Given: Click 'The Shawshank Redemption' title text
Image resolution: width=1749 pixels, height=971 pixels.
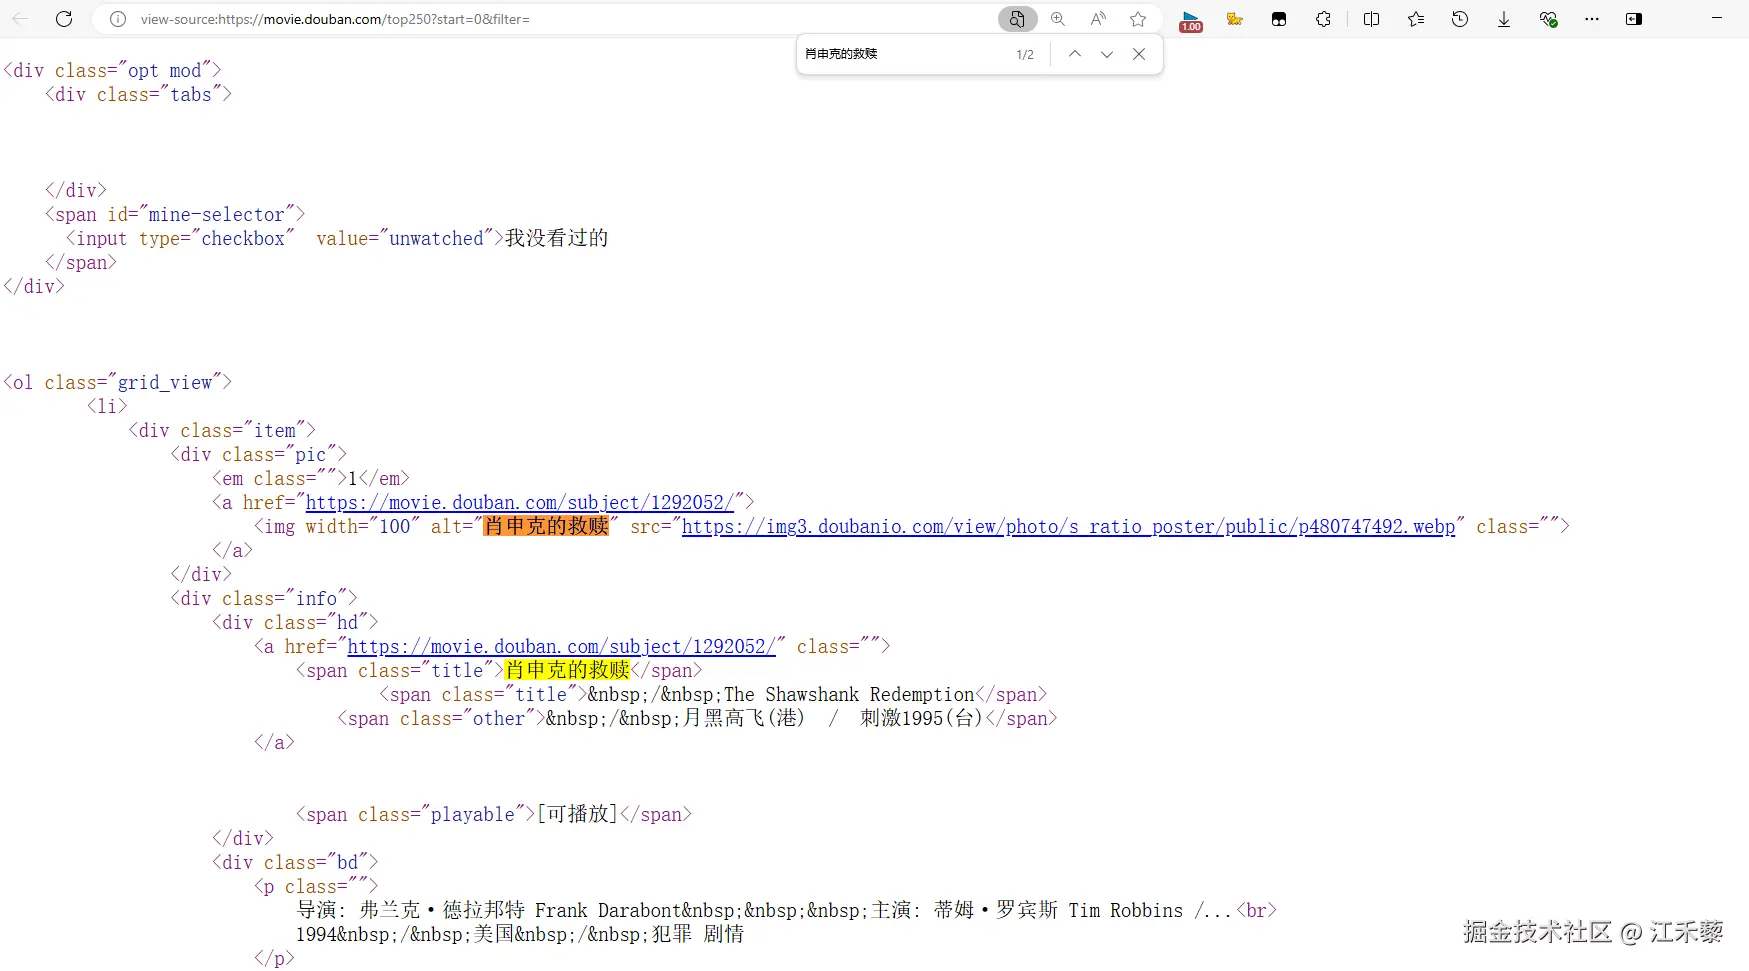Looking at the screenshot, I should click(849, 694).
